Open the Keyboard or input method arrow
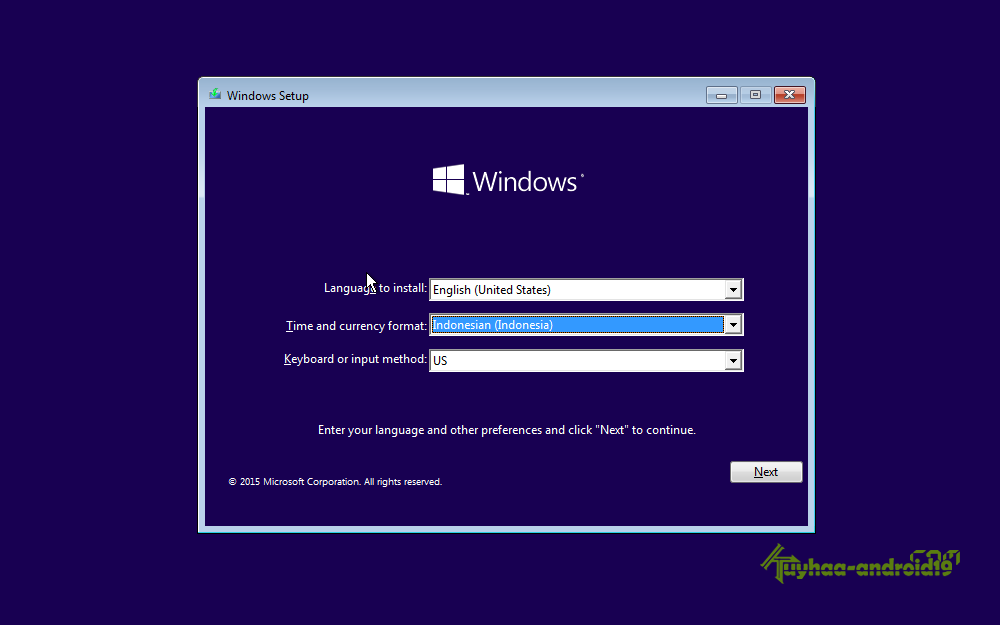This screenshot has height=625, width=1000. click(x=733, y=361)
